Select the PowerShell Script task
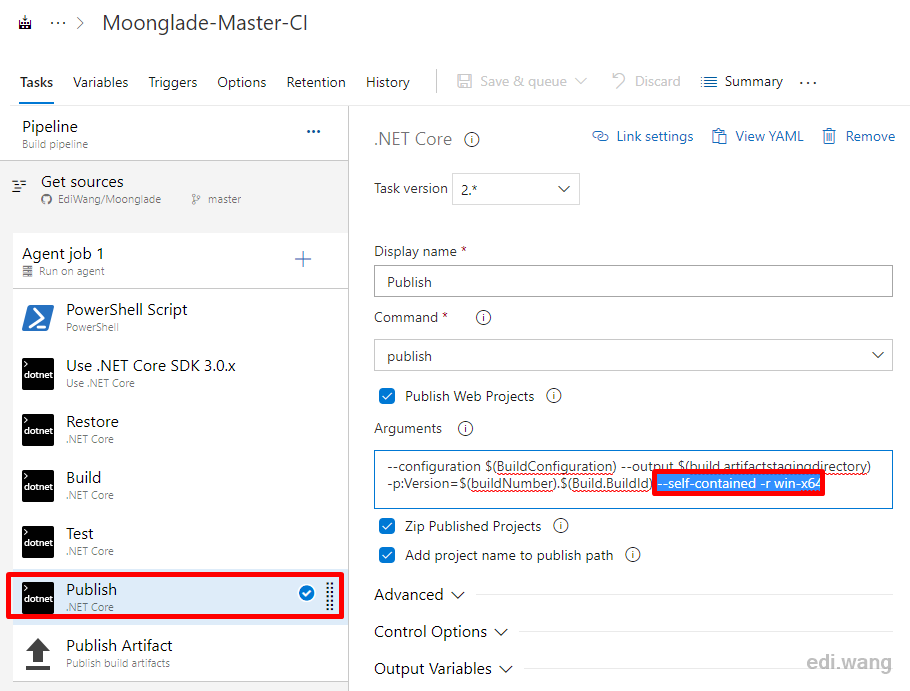 (180, 317)
